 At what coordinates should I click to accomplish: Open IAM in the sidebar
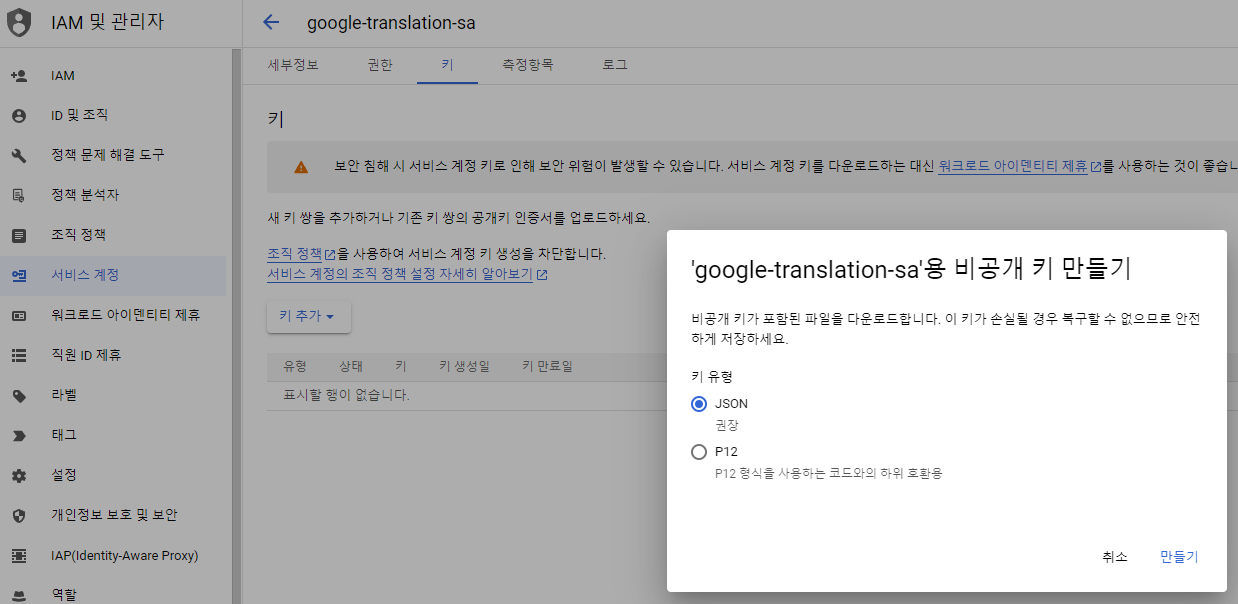(113, 75)
